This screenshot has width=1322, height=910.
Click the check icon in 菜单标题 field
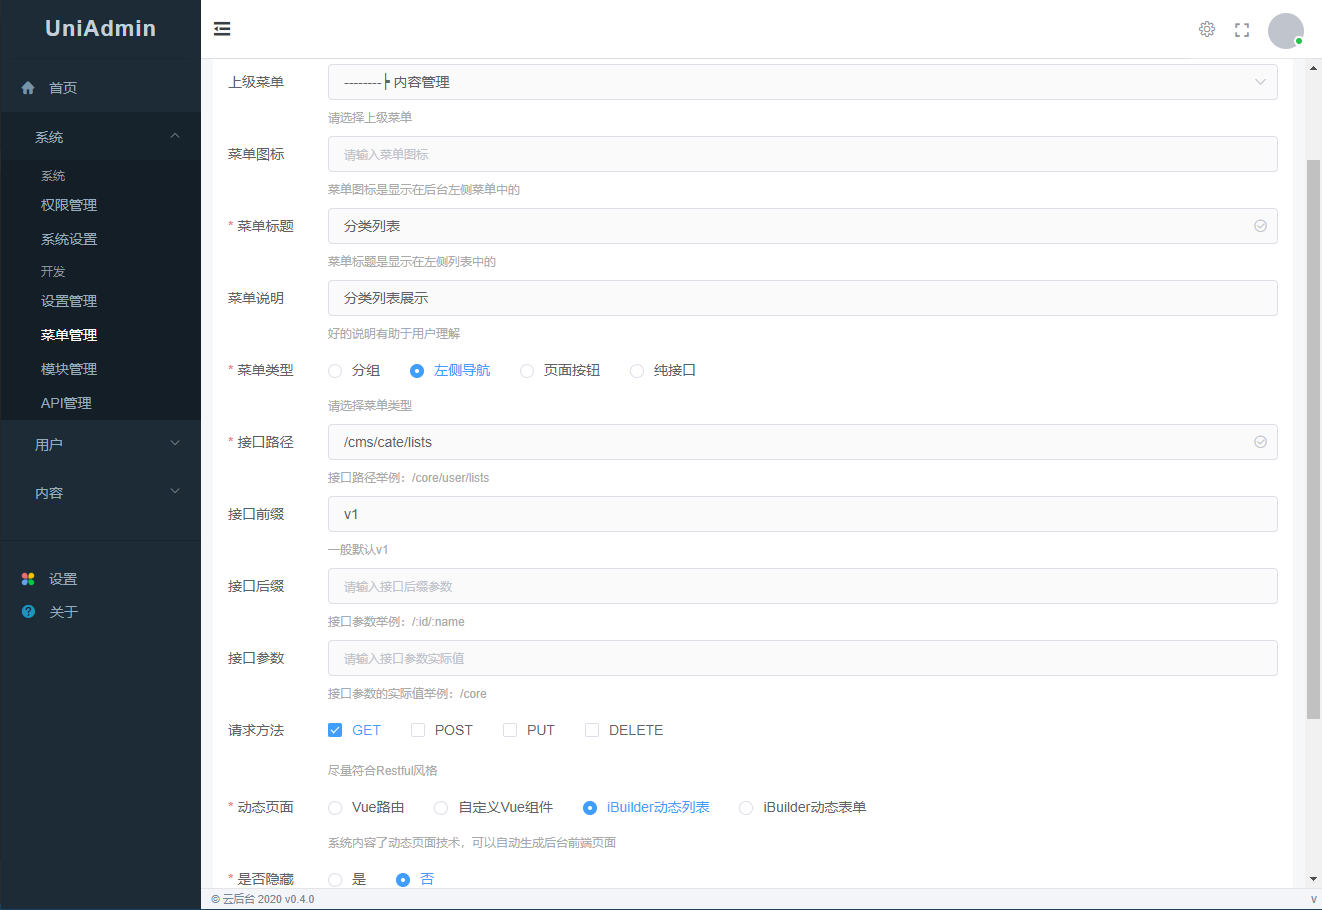tap(1260, 226)
